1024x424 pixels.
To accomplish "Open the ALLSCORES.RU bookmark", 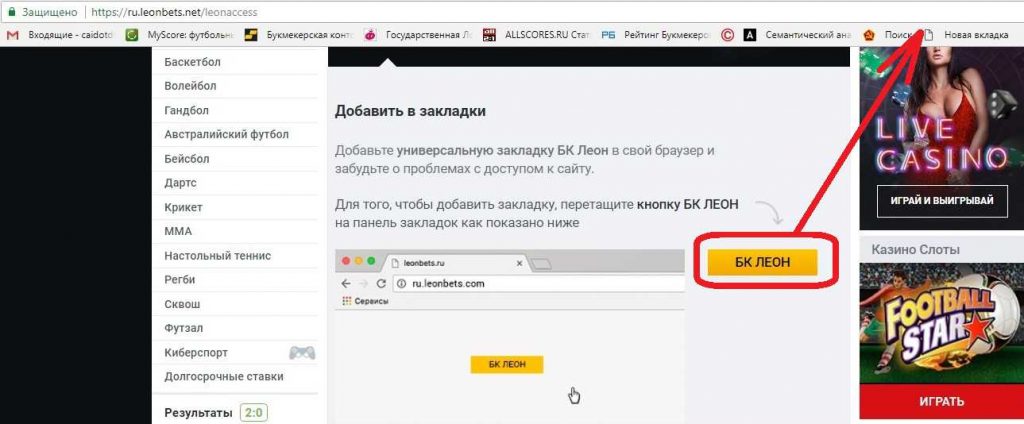I will point(537,35).
